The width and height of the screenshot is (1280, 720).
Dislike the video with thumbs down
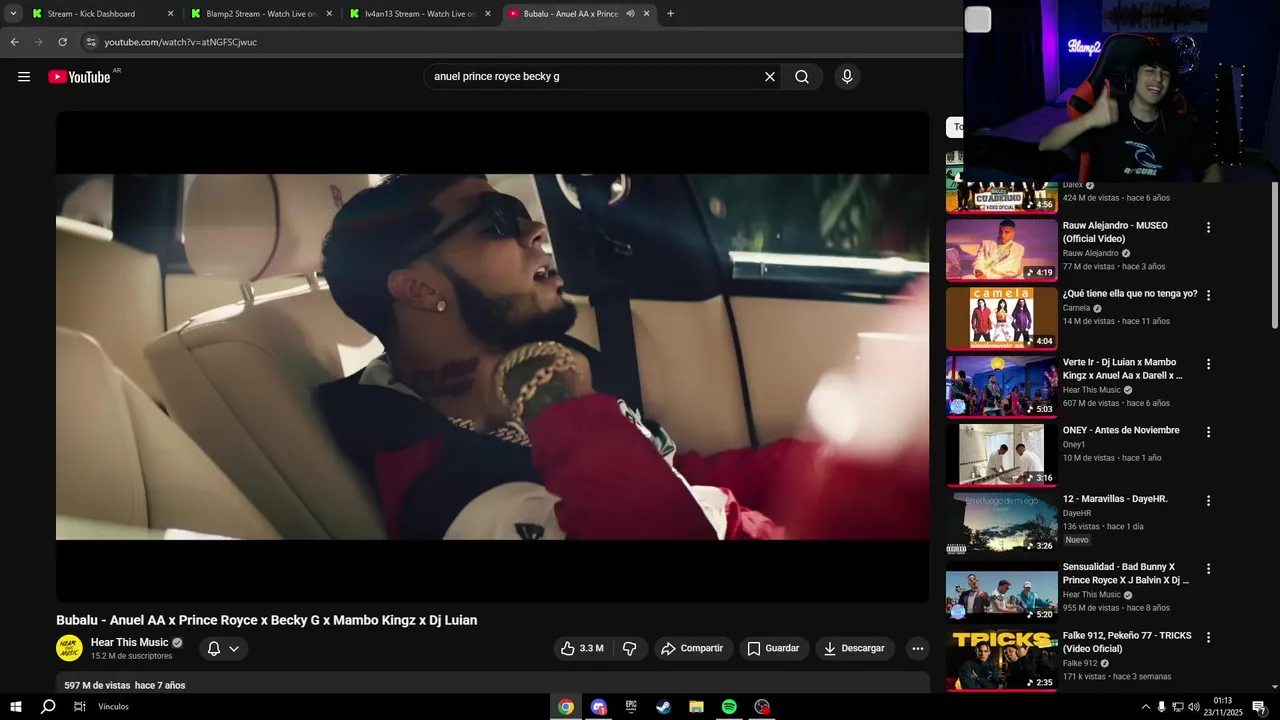(x=630, y=649)
